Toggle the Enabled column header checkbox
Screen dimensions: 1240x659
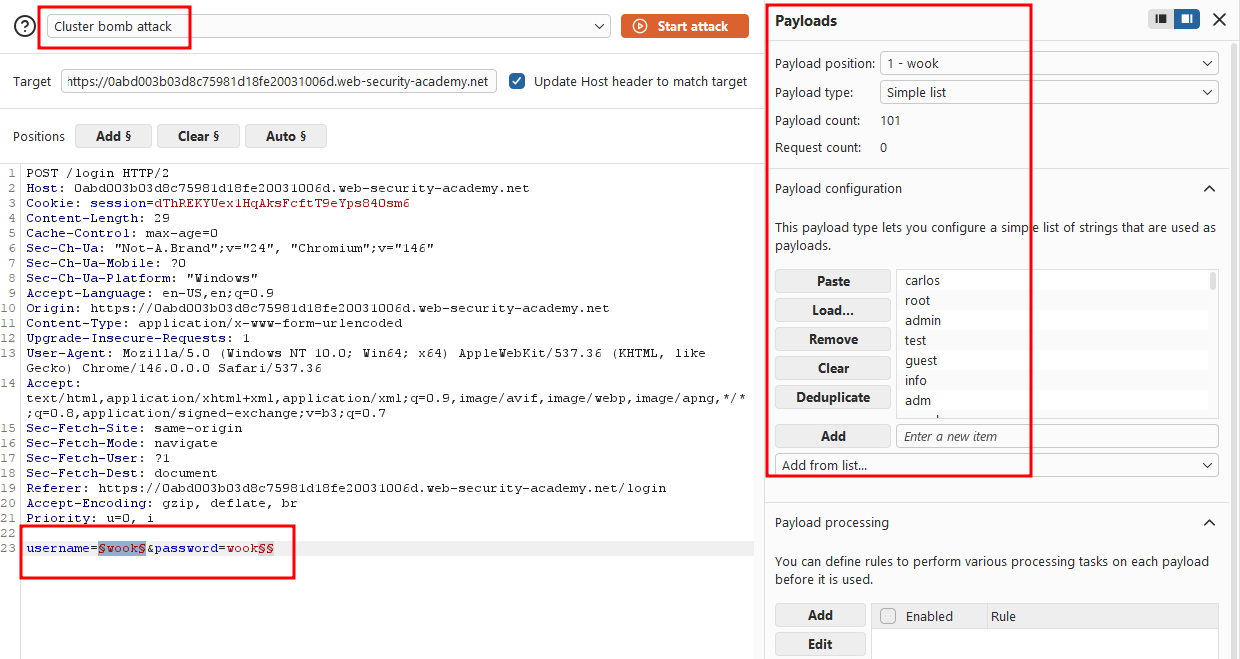[888, 616]
